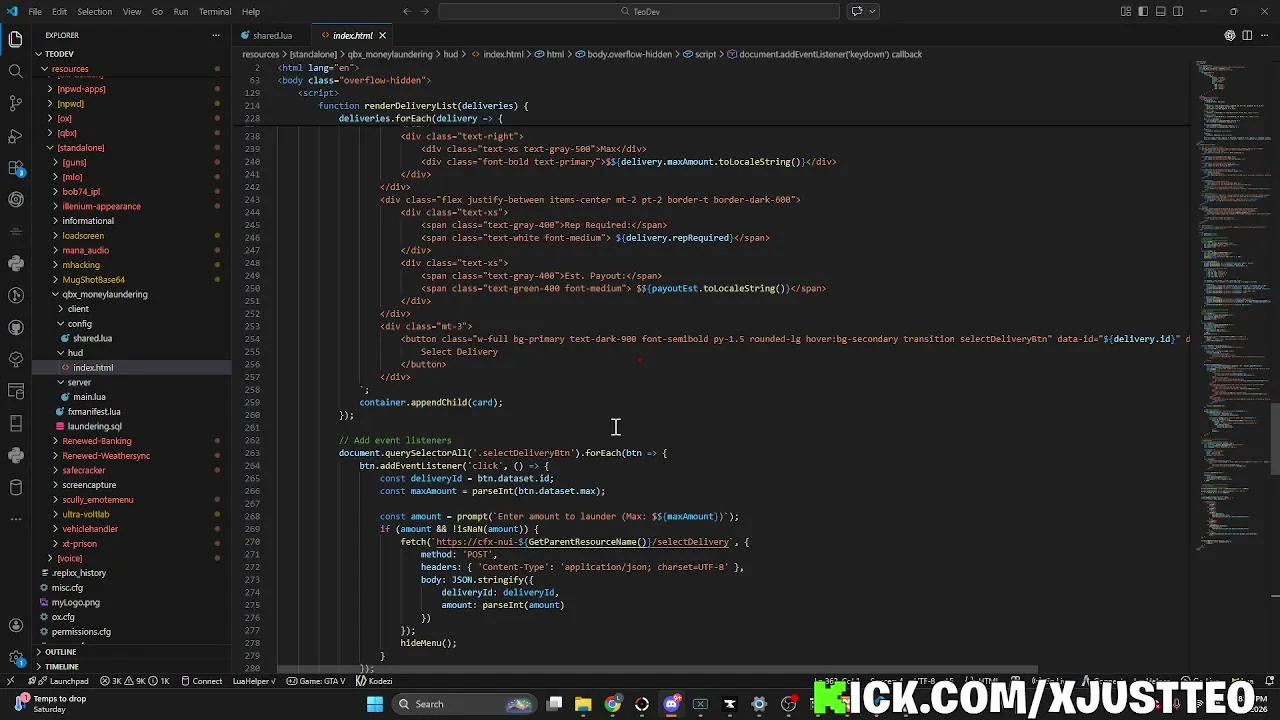Screen dimensions: 1280x720
Task: Click the Windows taskbar Search box
Action: click(x=464, y=704)
